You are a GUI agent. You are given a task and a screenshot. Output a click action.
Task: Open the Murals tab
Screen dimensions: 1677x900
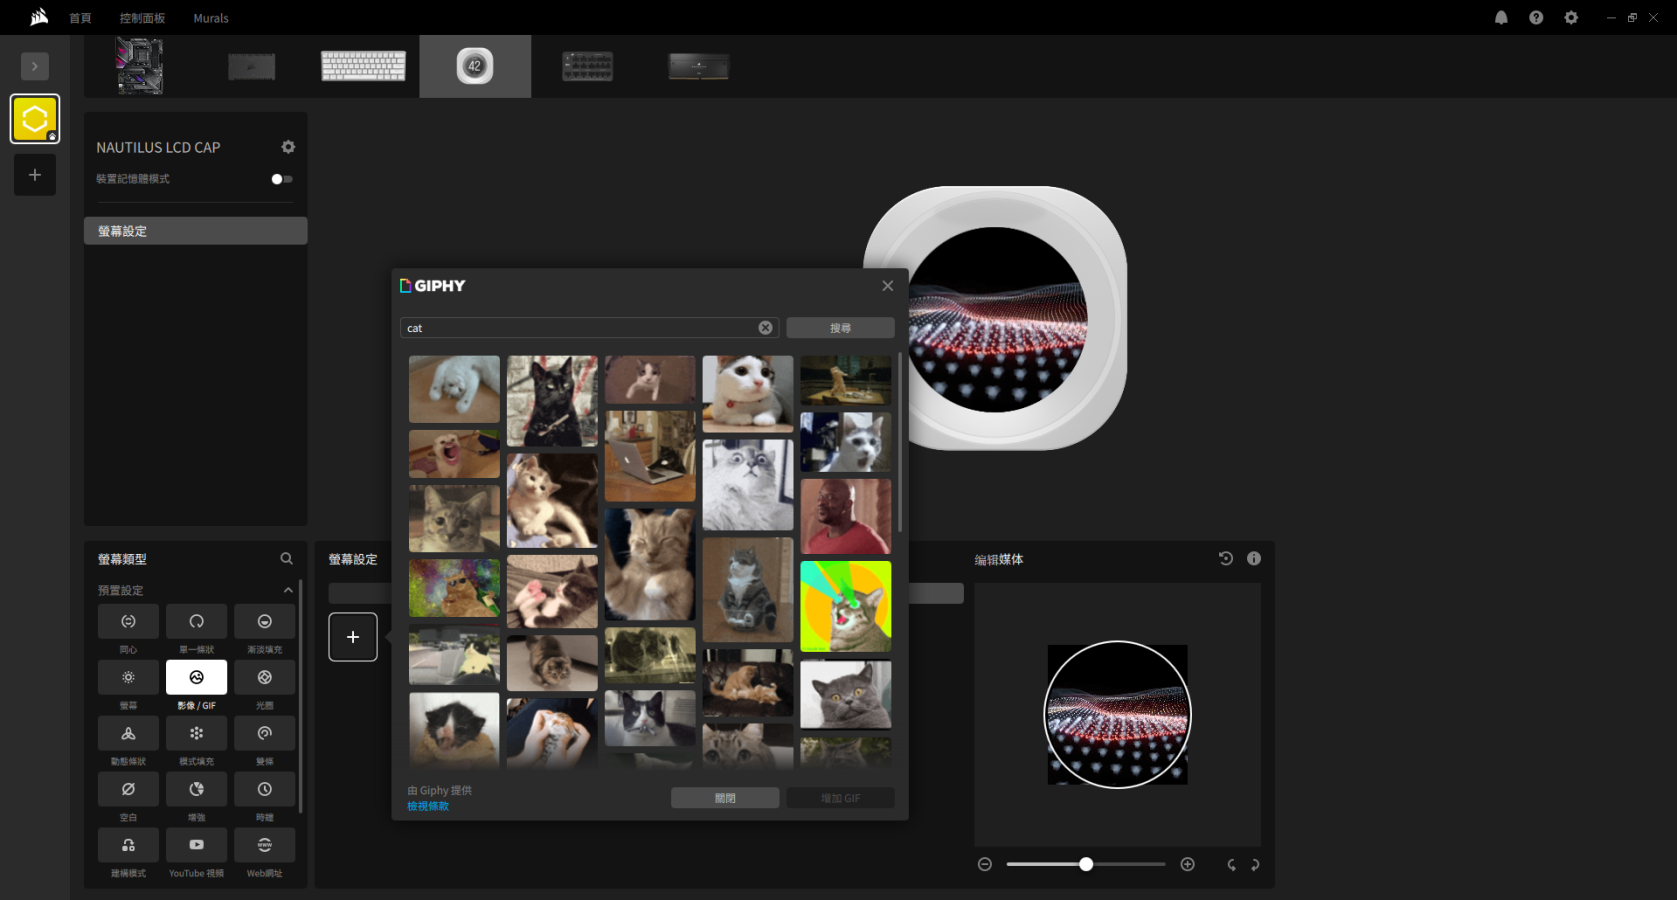tap(210, 18)
